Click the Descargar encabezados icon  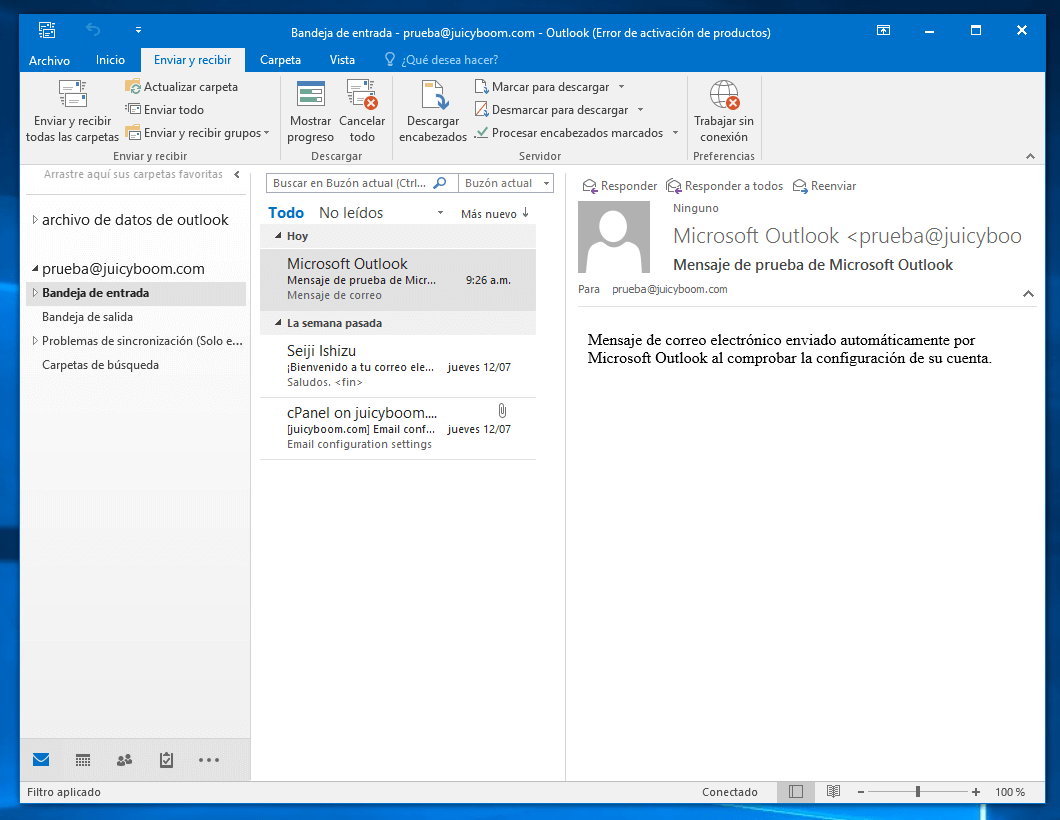[433, 95]
